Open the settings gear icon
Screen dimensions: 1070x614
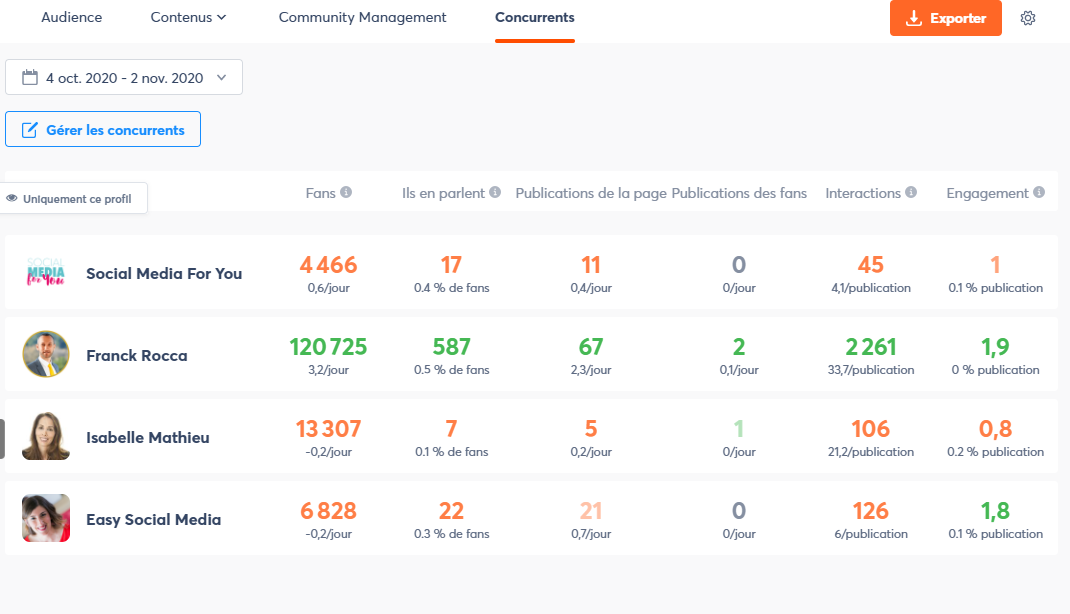coord(1027,18)
